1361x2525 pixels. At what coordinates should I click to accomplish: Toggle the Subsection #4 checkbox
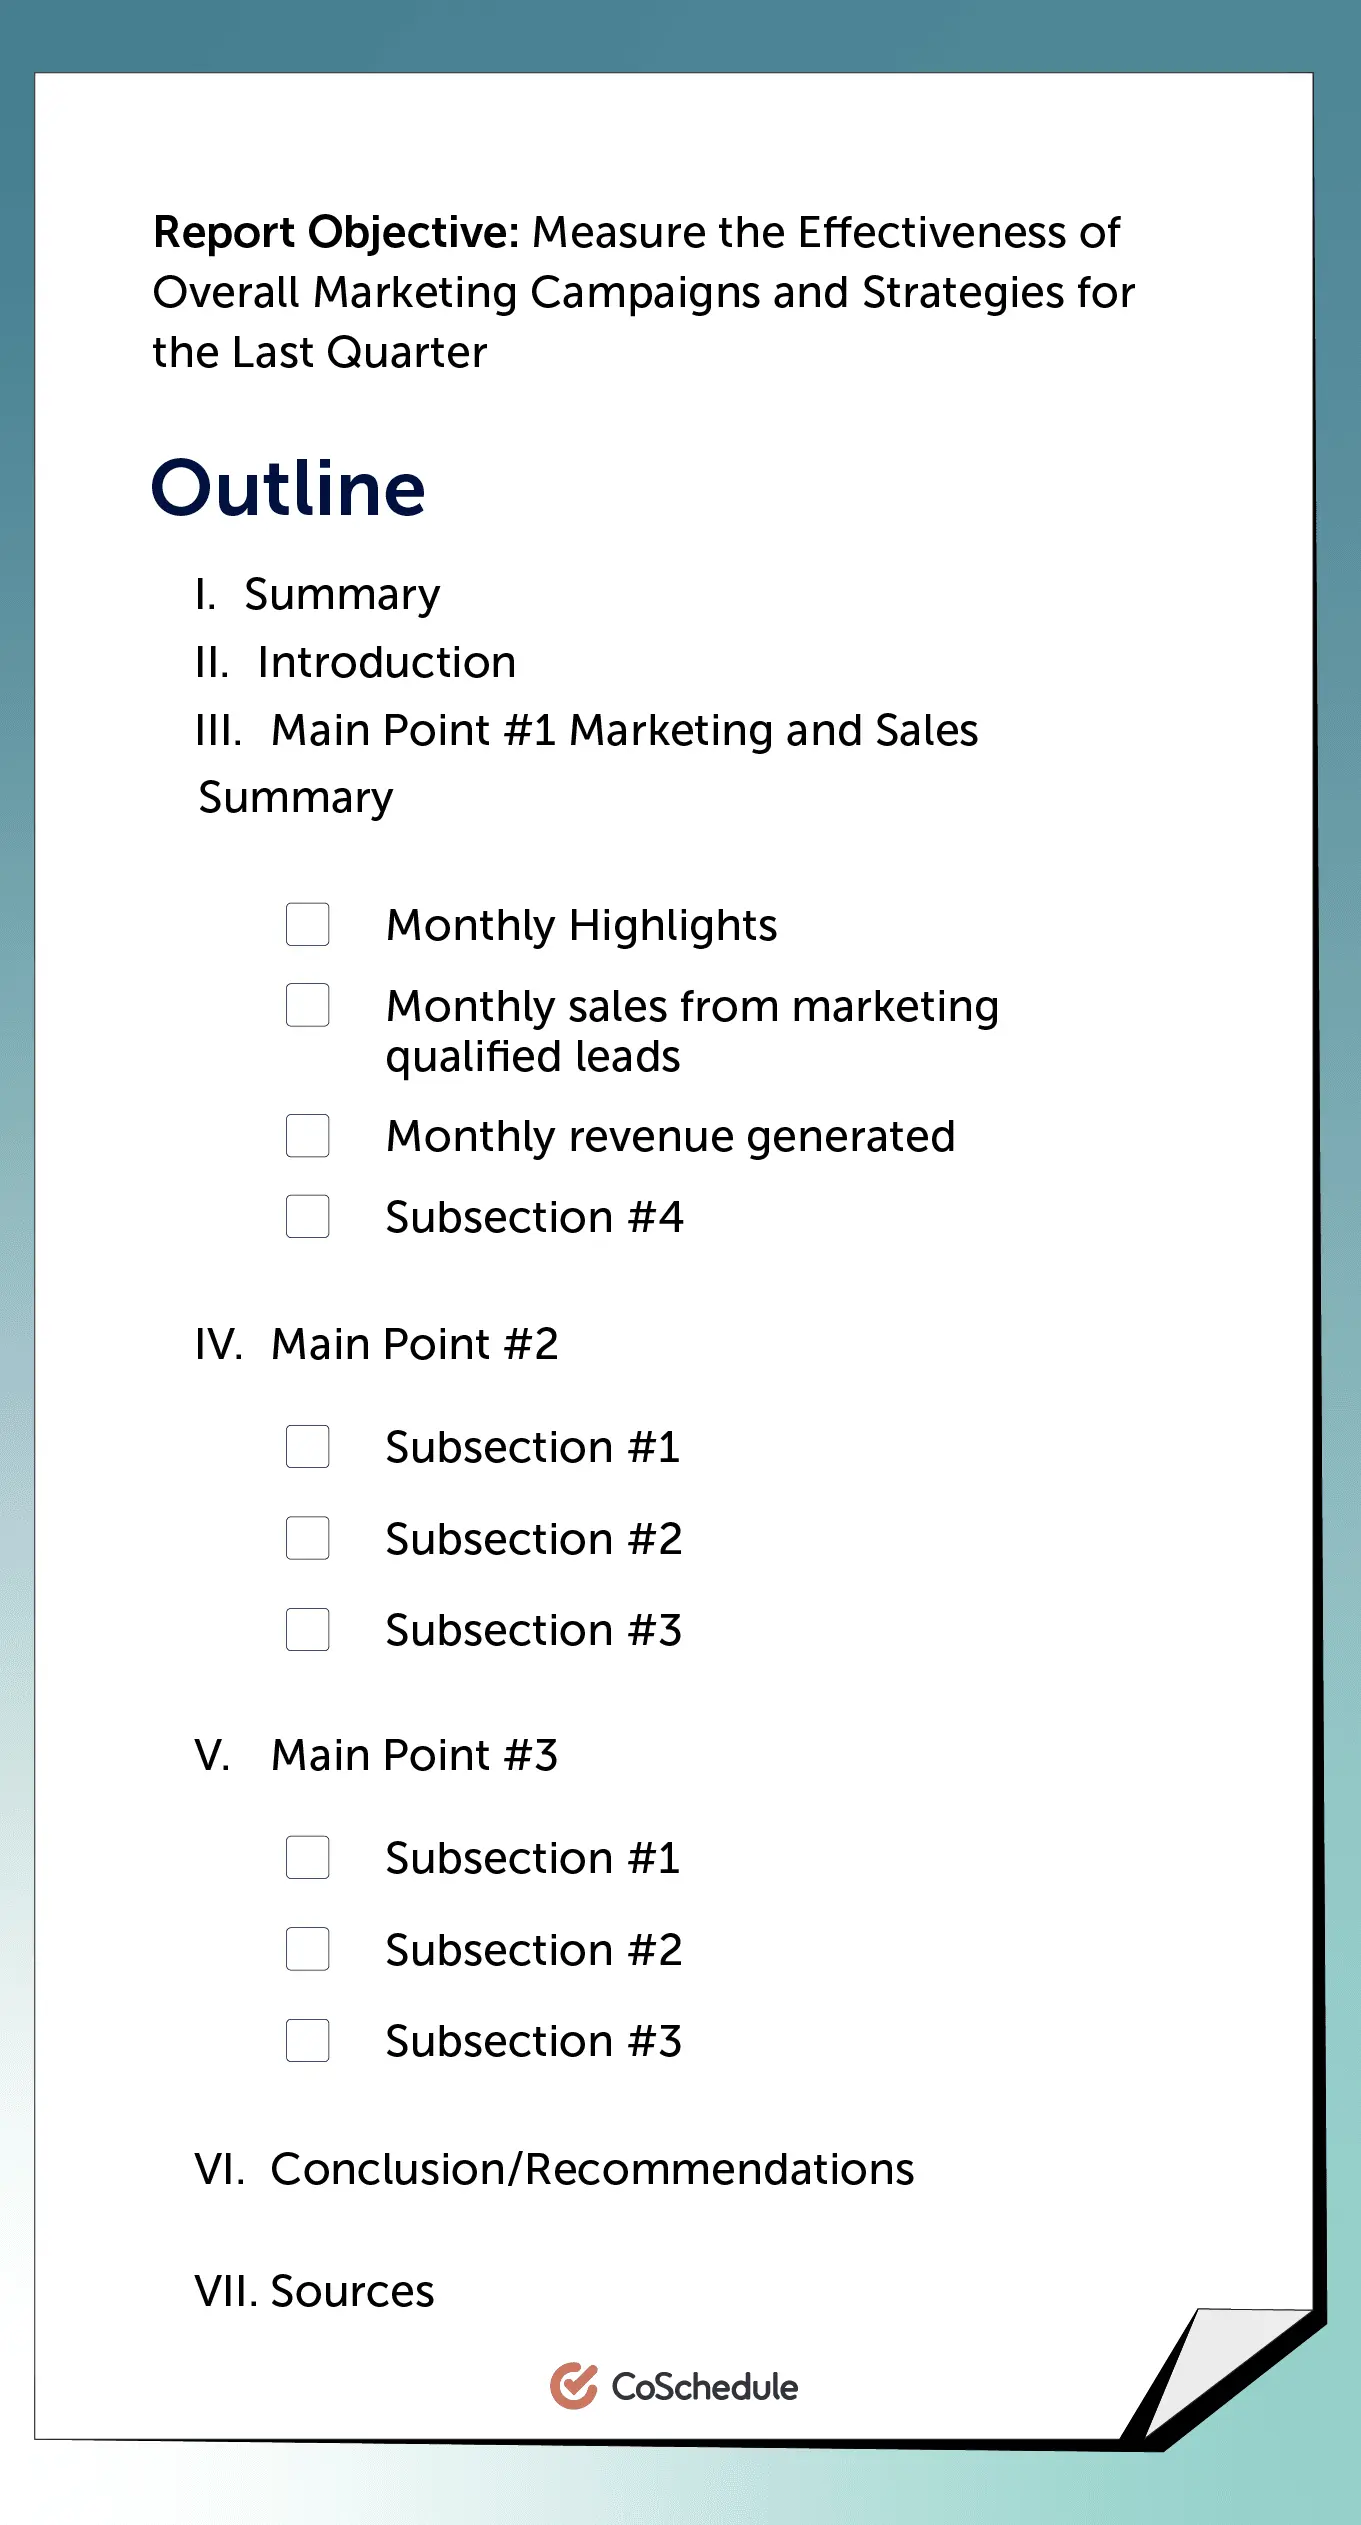[308, 1216]
